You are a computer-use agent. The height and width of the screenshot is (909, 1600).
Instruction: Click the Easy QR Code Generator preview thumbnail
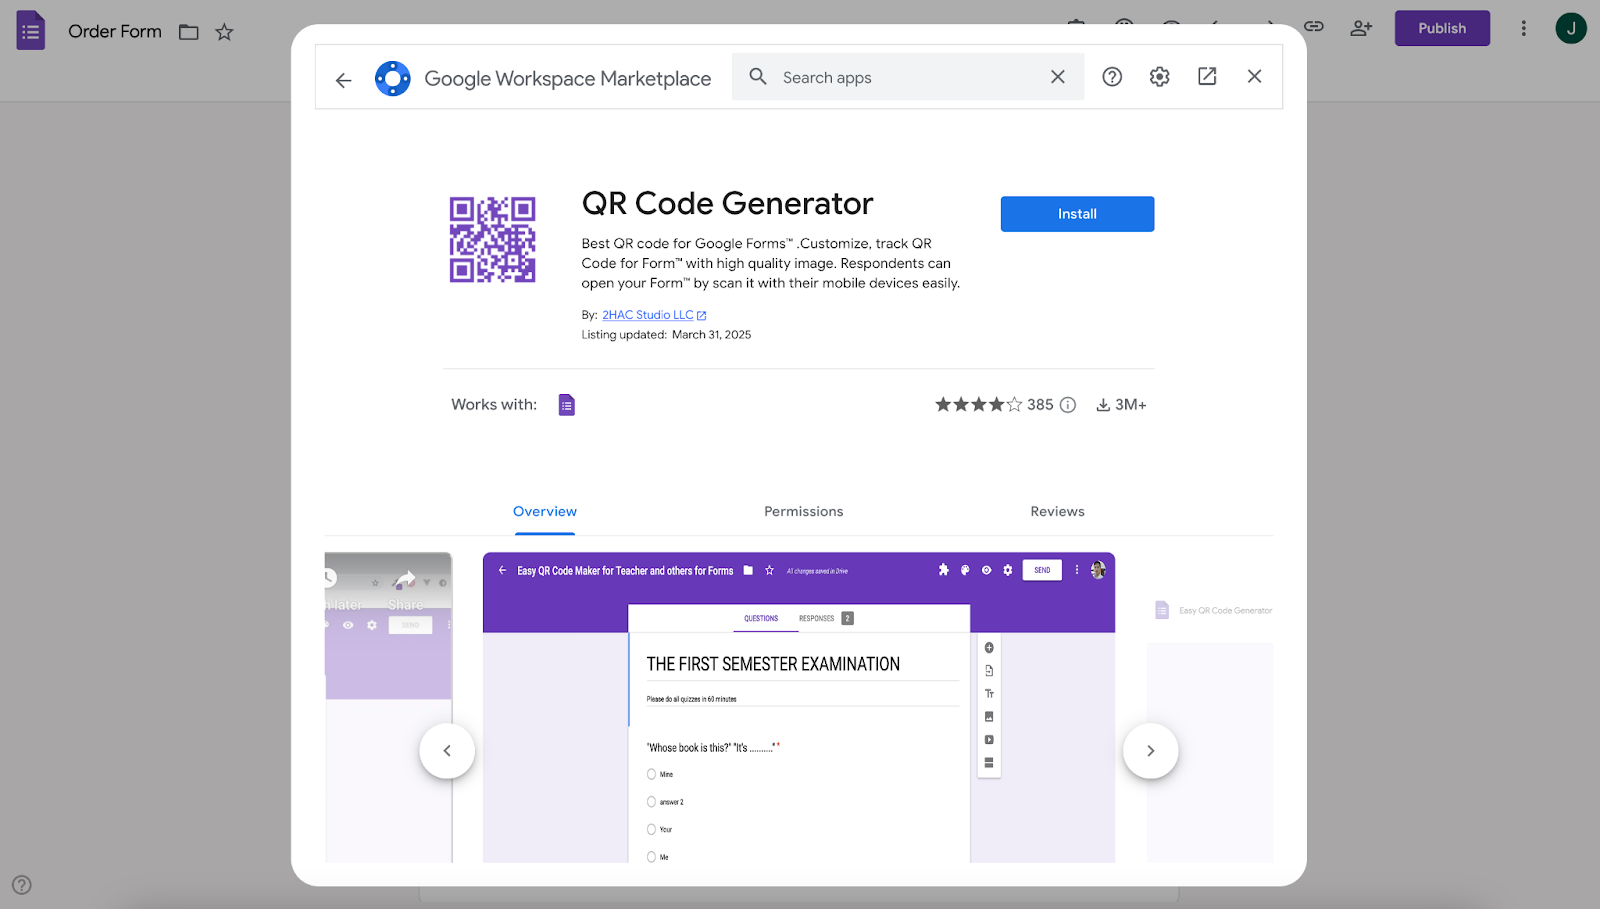pos(1210,707)
